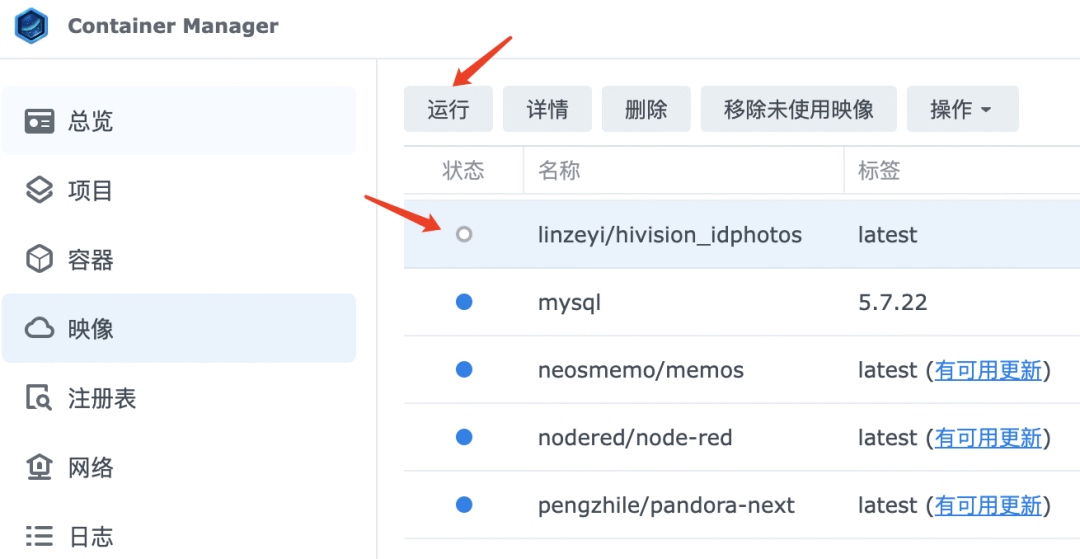The width and height of the screenshot is (1080, 559).
Task: Click 有可用更新 link for neosmemo/memos
Action: [x=988, y=370]
